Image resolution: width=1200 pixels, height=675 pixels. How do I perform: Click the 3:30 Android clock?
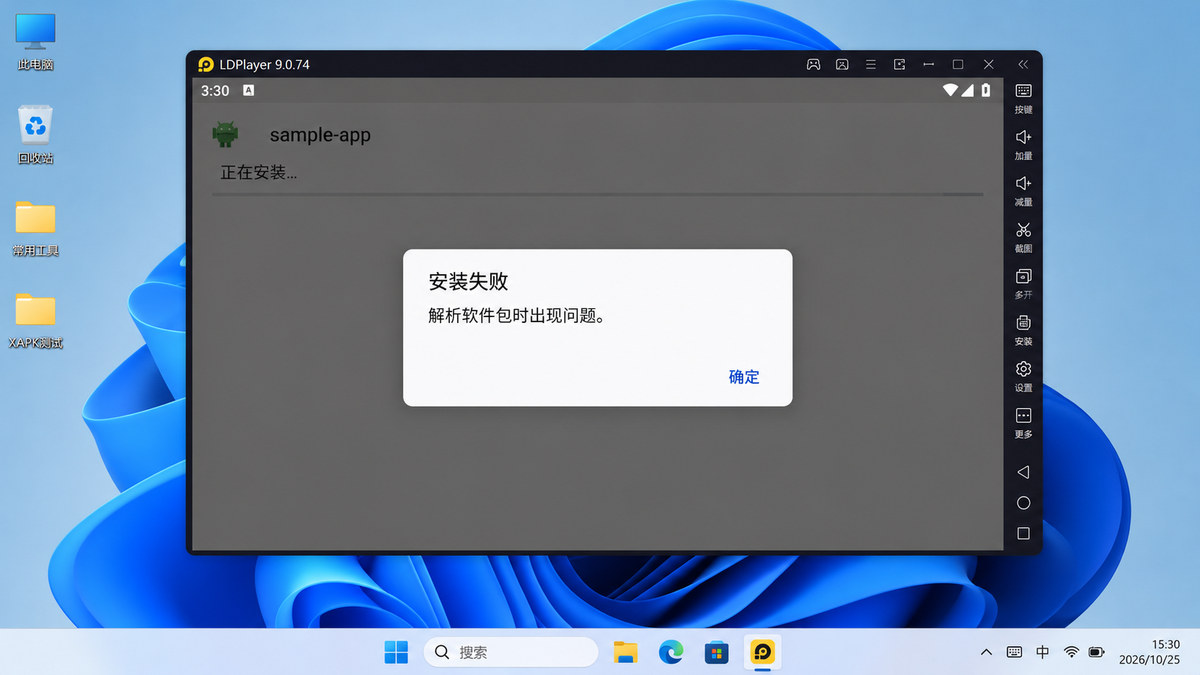[x=215, y=90]
